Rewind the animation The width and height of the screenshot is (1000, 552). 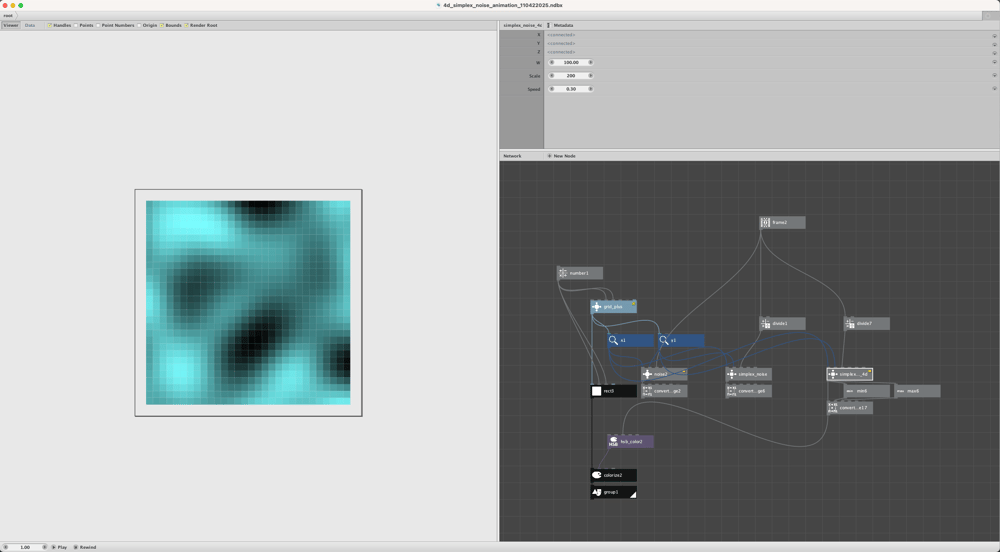pyautogui.click(x=85, y=547)
